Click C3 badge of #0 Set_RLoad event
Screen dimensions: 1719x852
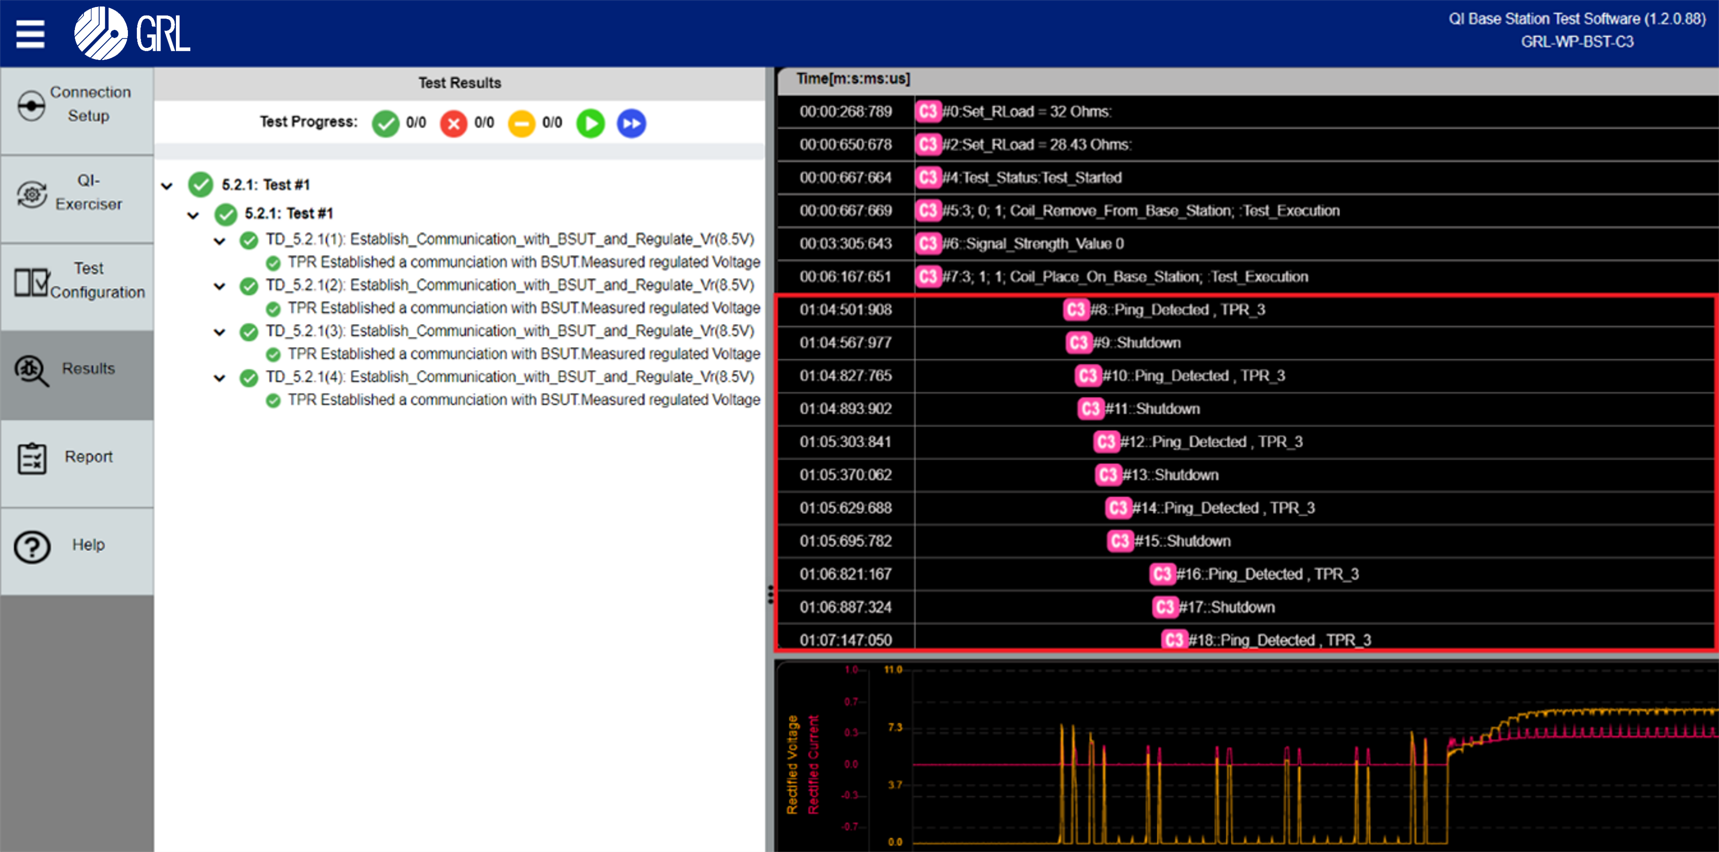(928, 112)
